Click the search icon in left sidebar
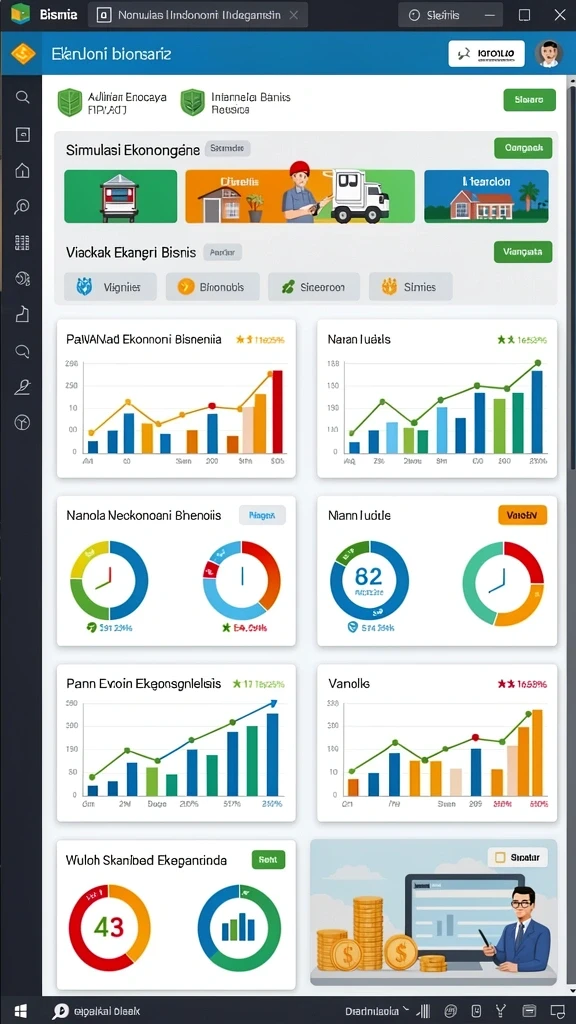576x1024 pixels. (22, 97)
